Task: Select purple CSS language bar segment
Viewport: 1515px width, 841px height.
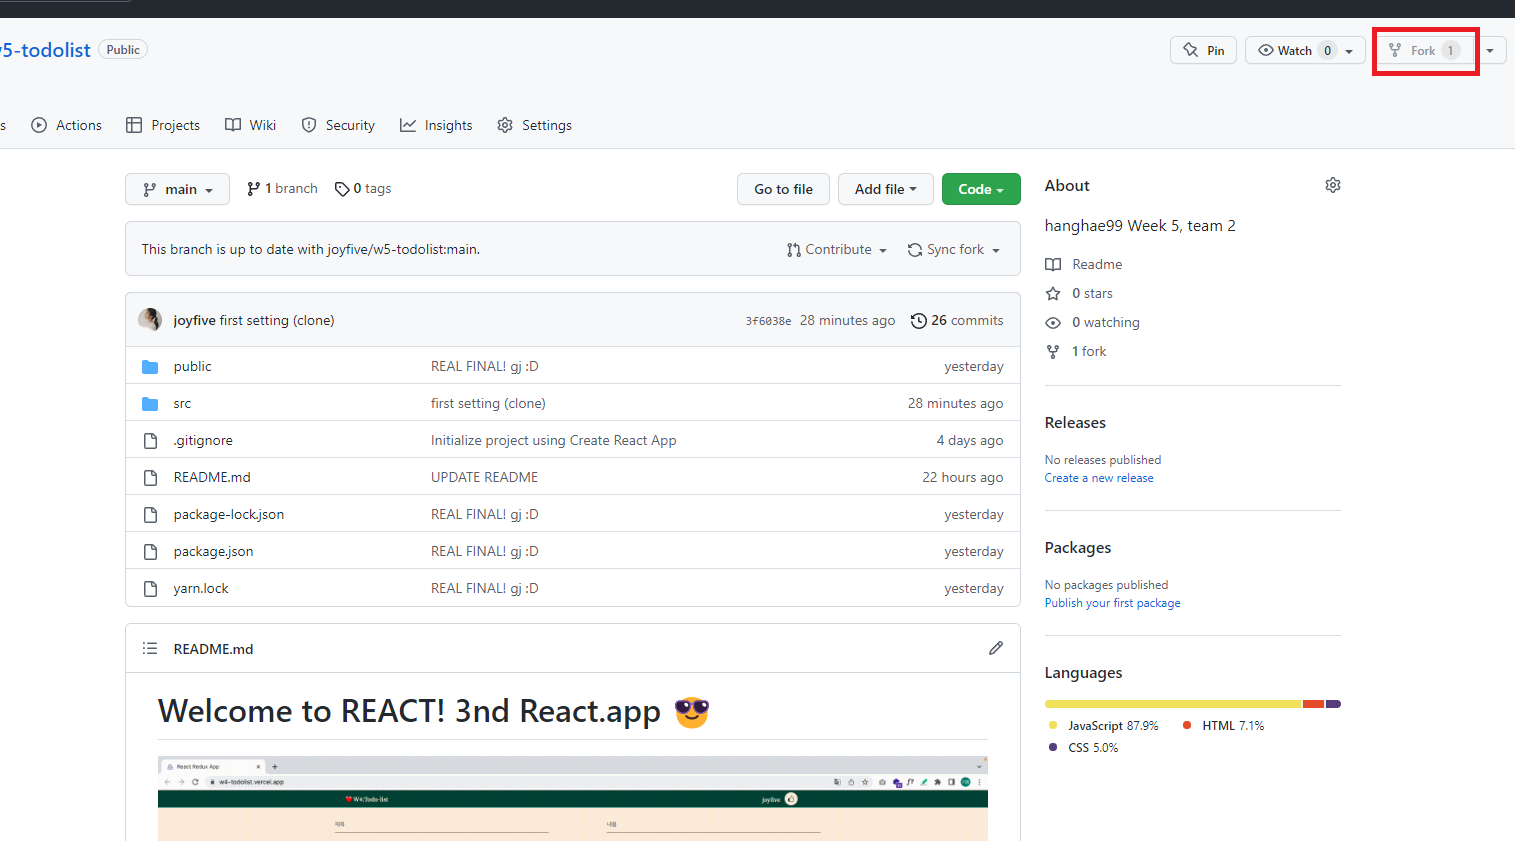Action: point(1333,704)
